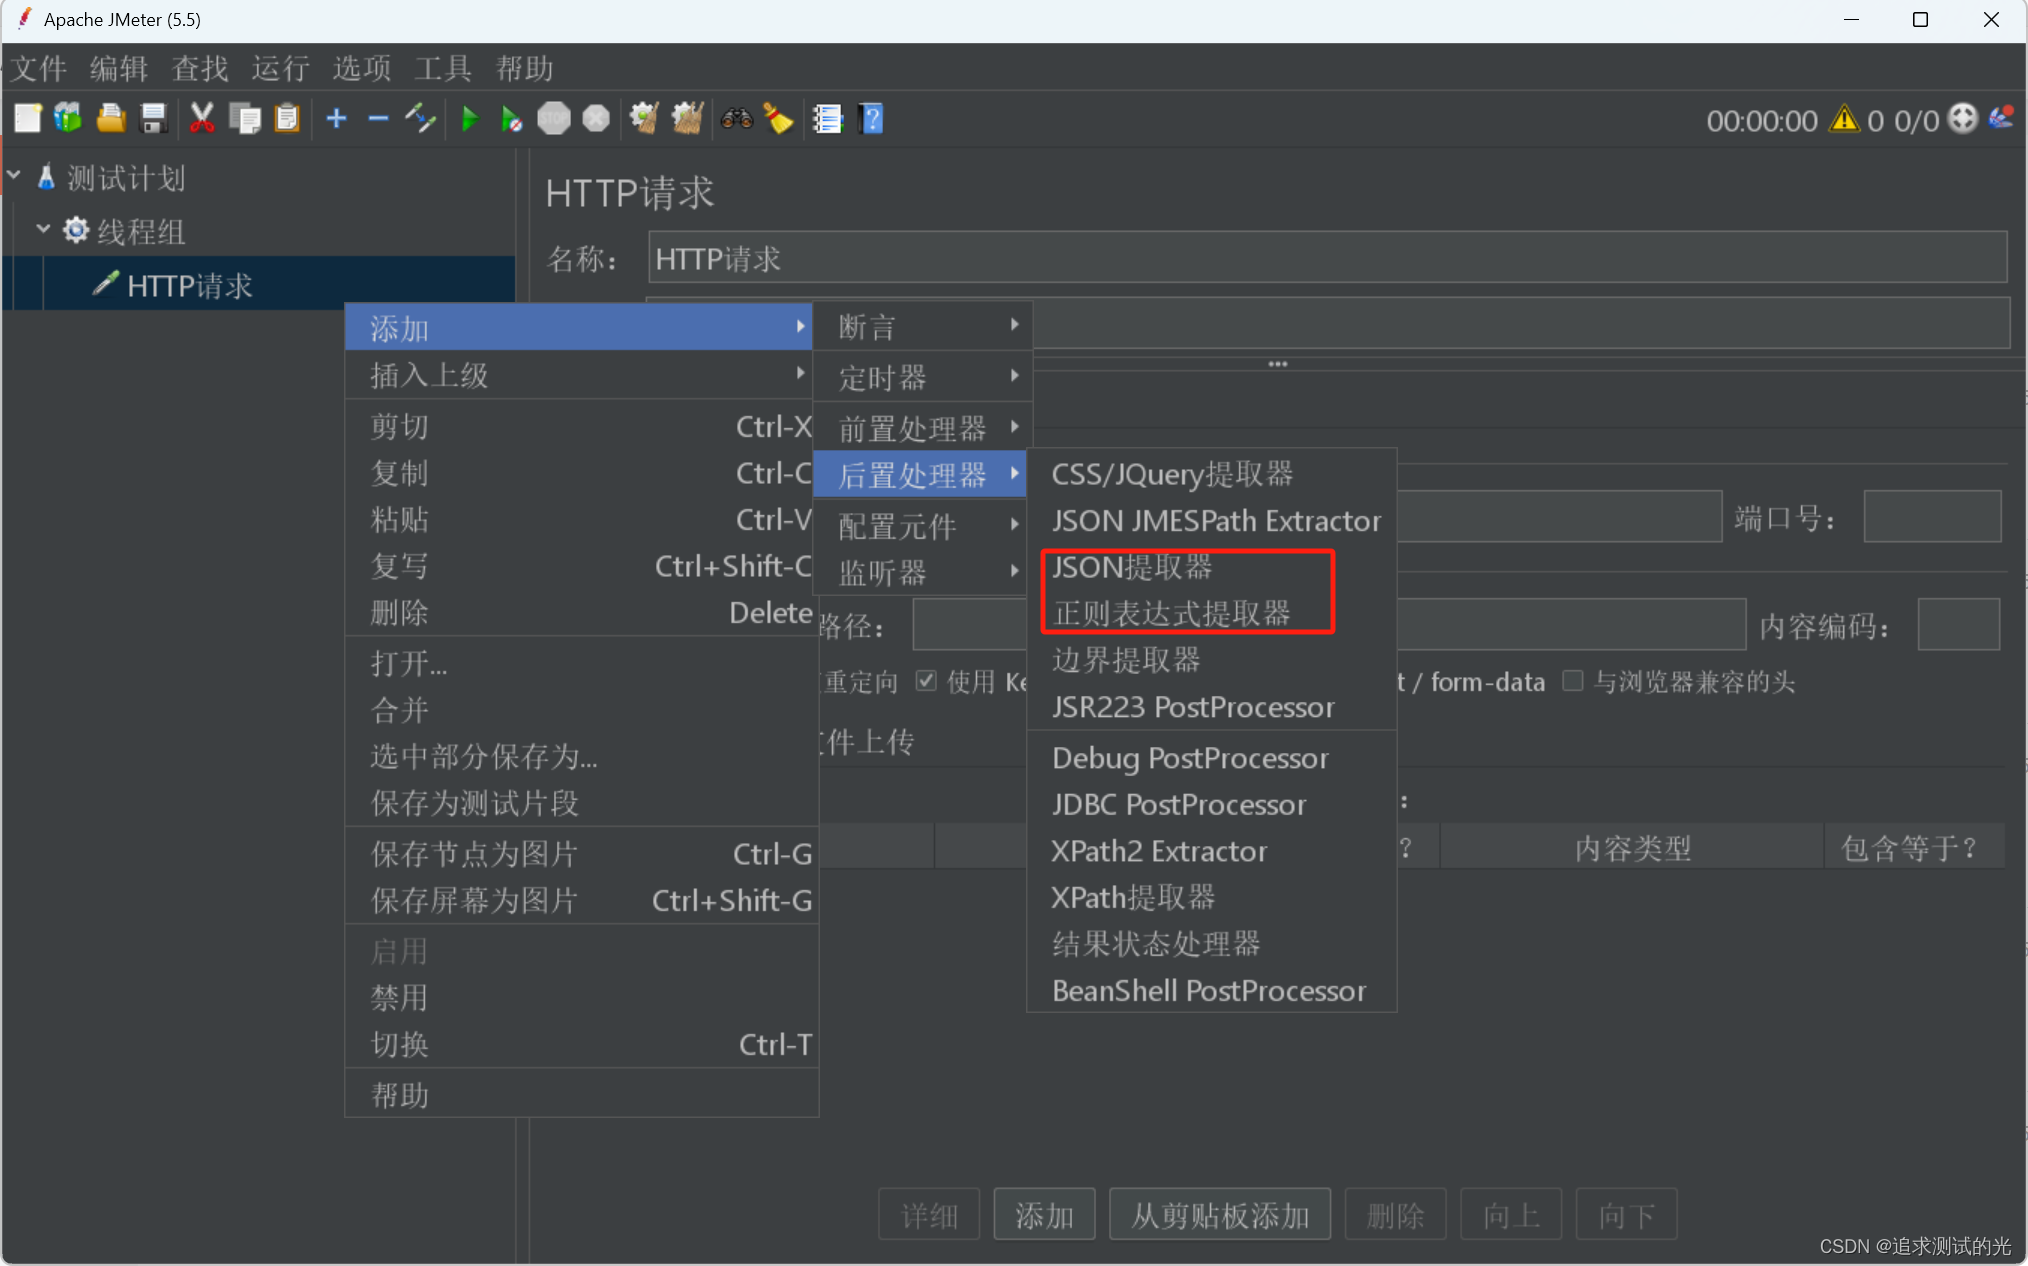Image resolution: width=2028 pixels, height=1266 pixels.
Task: Toggle the 使用 KeepAlive checkbox
Action: (x=926, y=681)
